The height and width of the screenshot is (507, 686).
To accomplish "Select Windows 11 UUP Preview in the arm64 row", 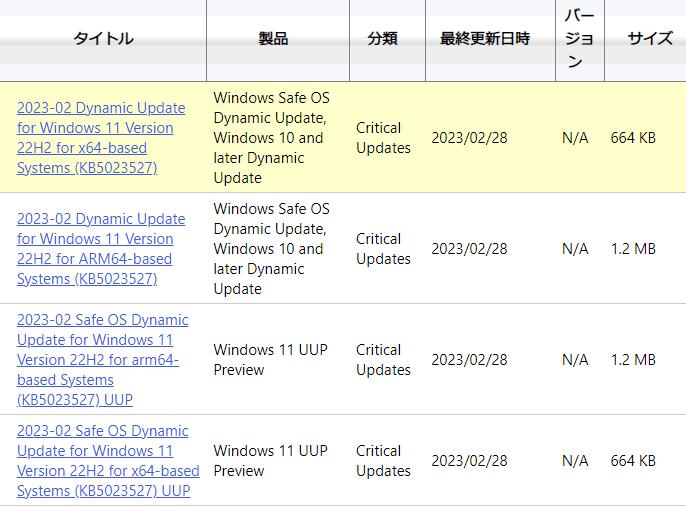I will [x=270, y=360].
